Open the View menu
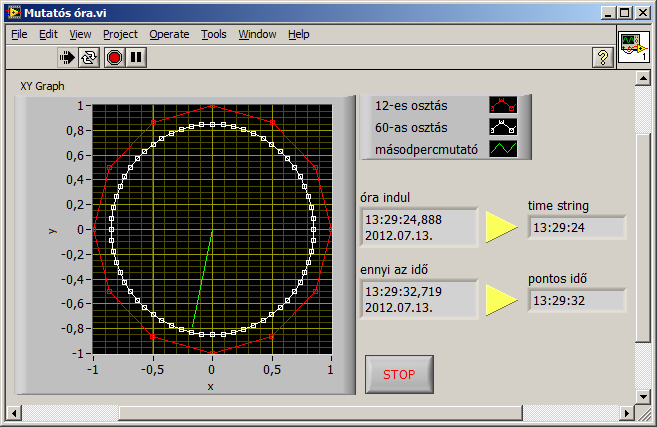 pos(80,34)
